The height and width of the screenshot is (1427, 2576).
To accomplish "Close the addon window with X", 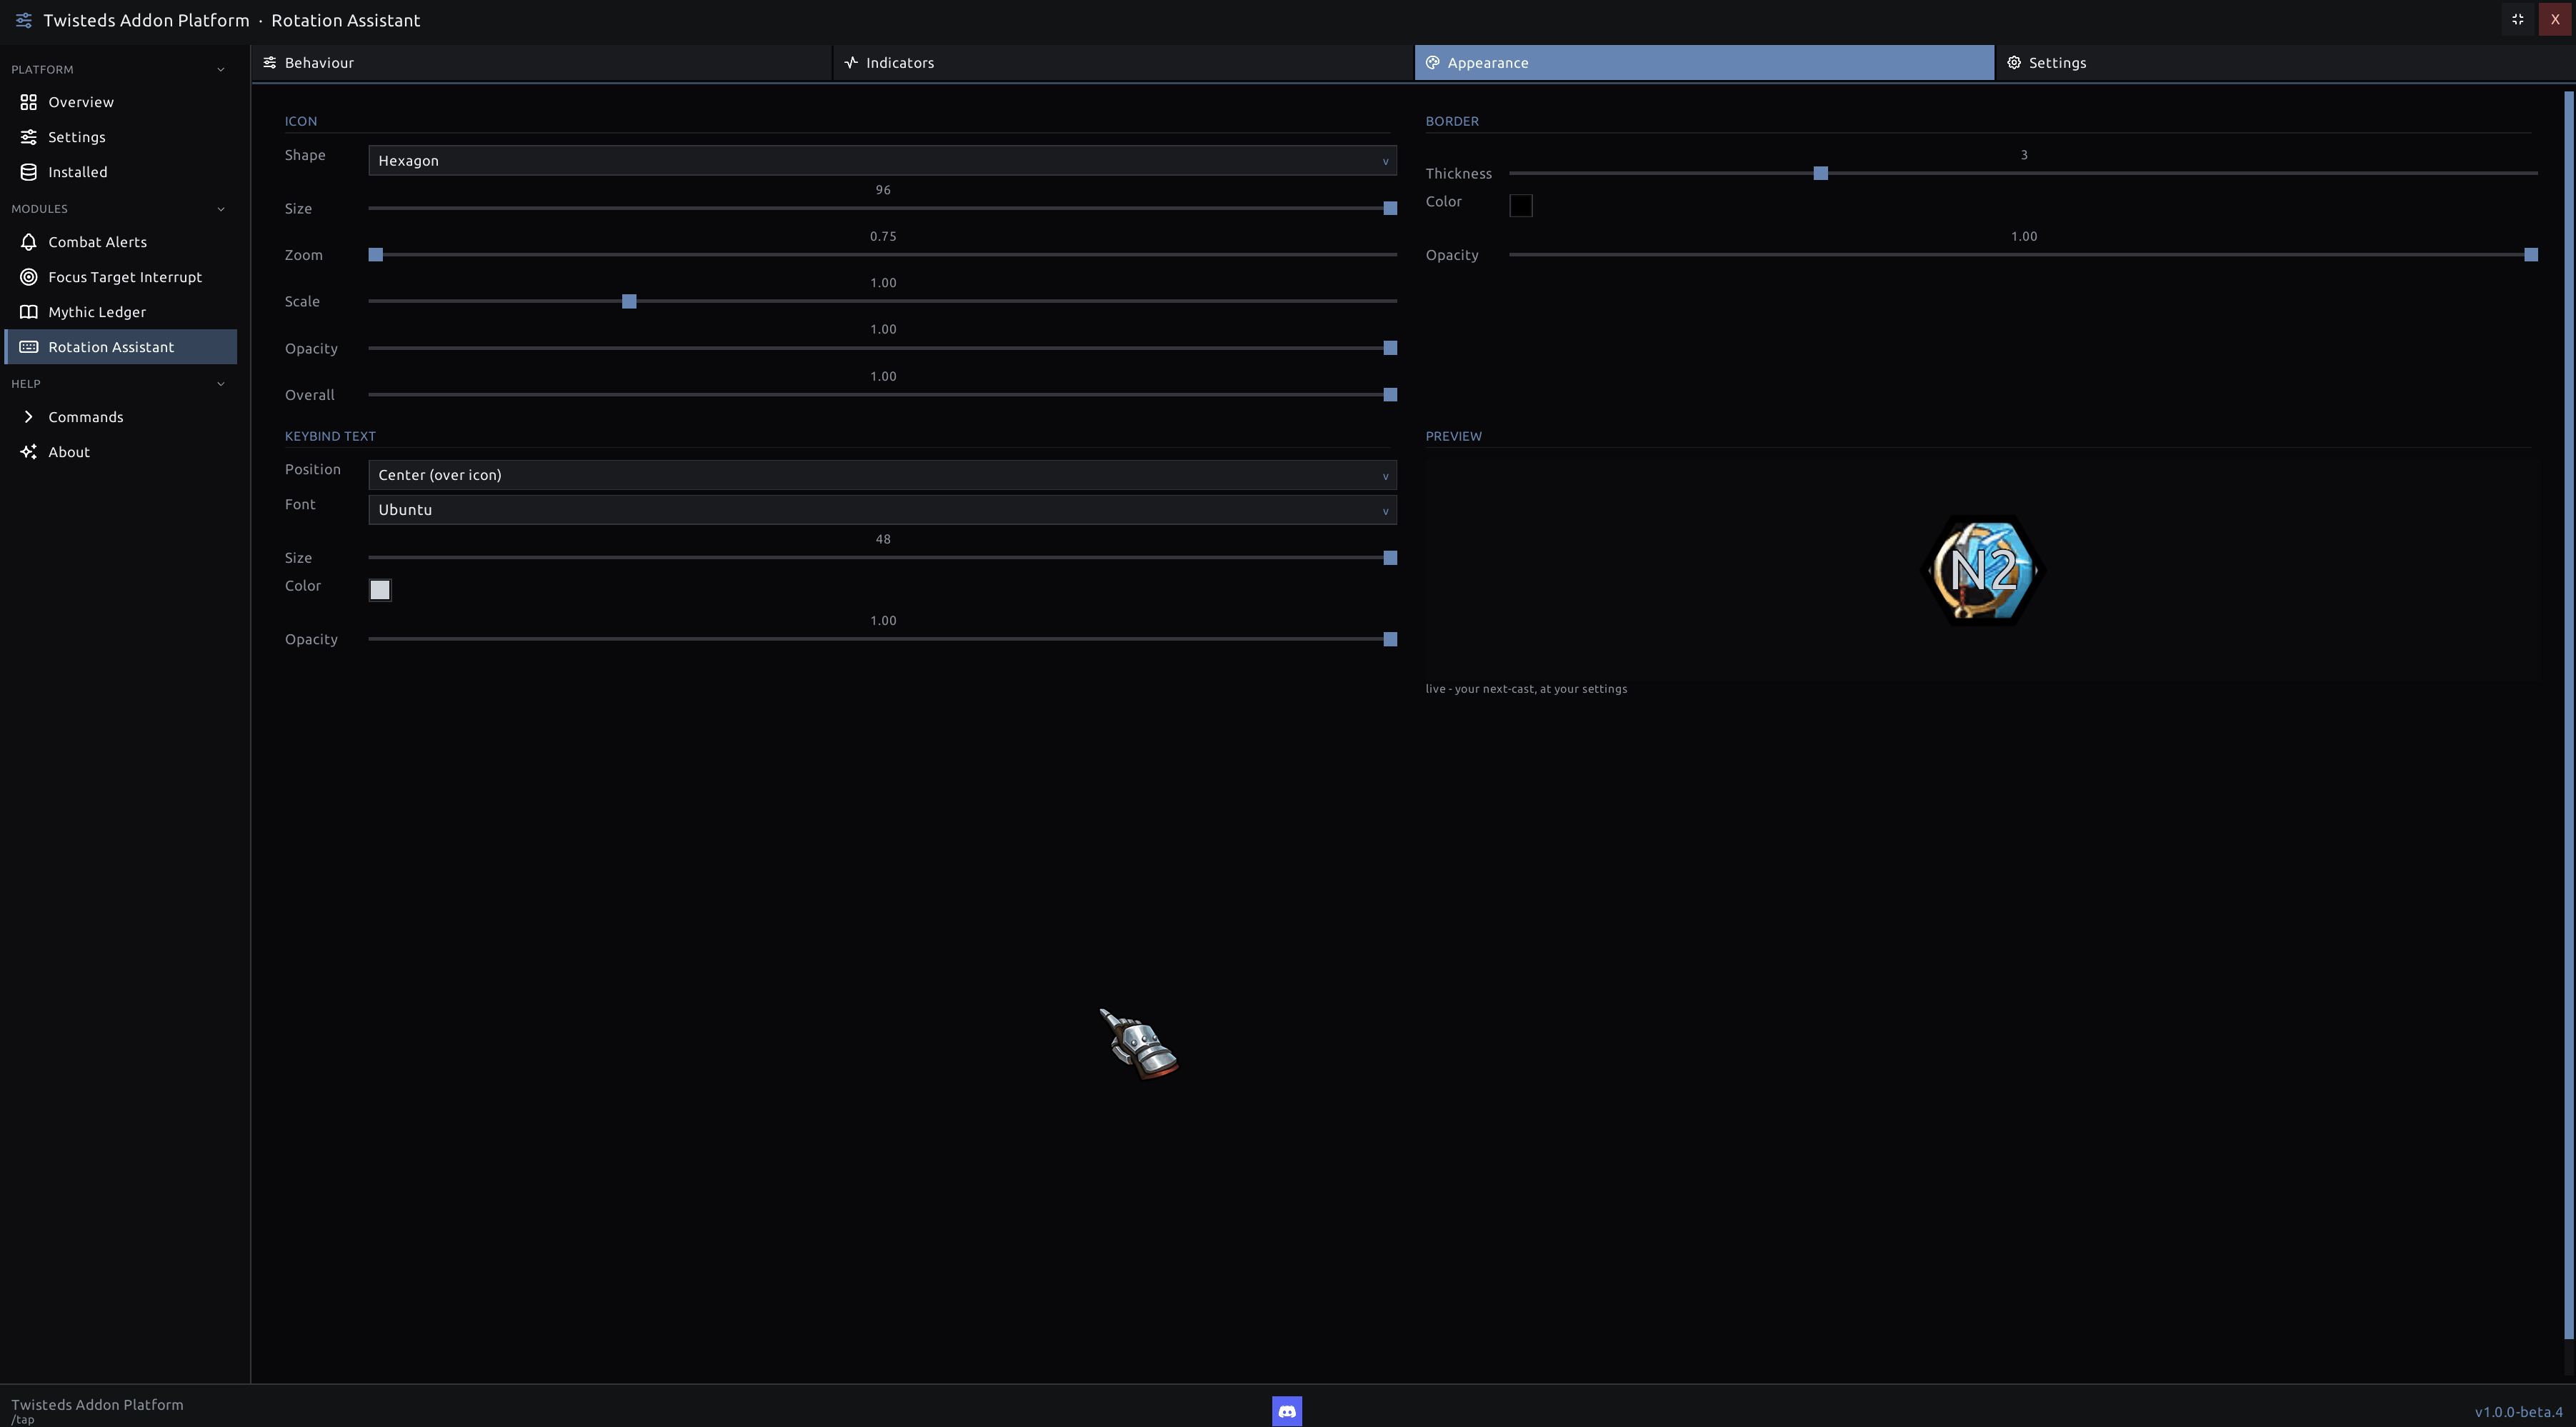I will [2554, 19].
